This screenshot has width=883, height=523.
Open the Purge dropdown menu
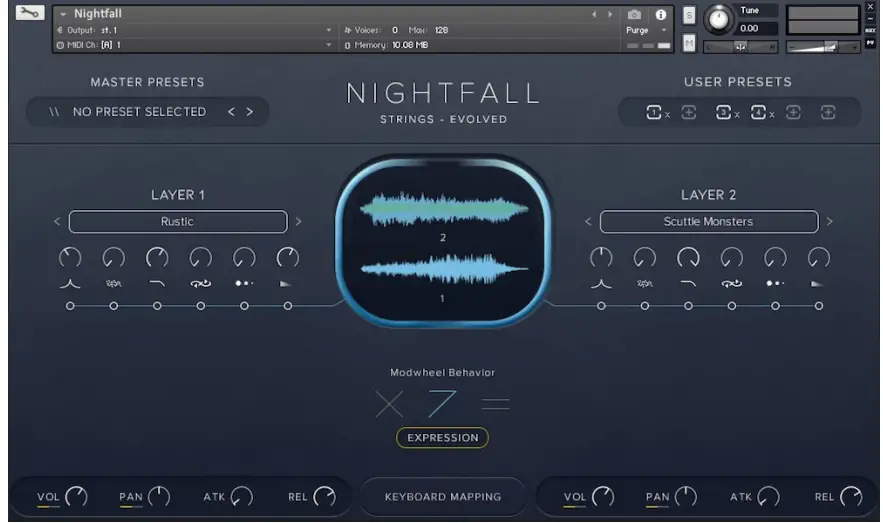click(x=646, y=30)
